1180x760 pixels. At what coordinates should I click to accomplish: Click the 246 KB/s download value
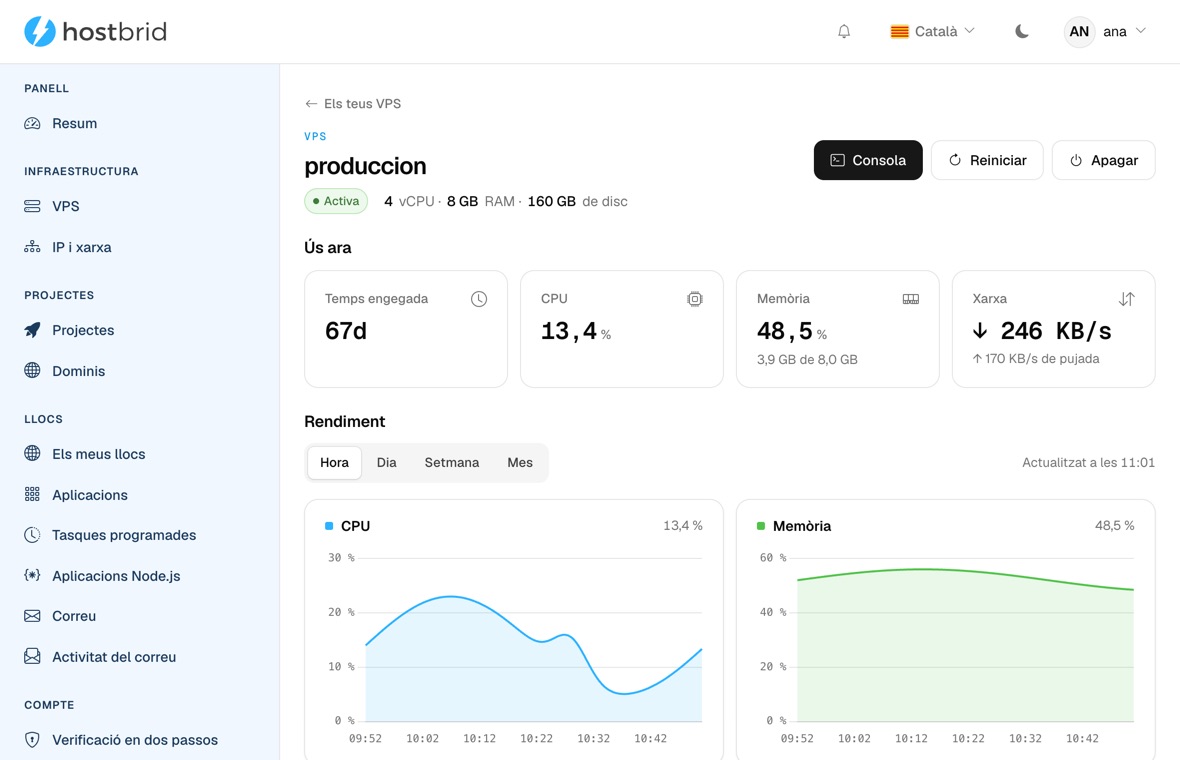1042,331
